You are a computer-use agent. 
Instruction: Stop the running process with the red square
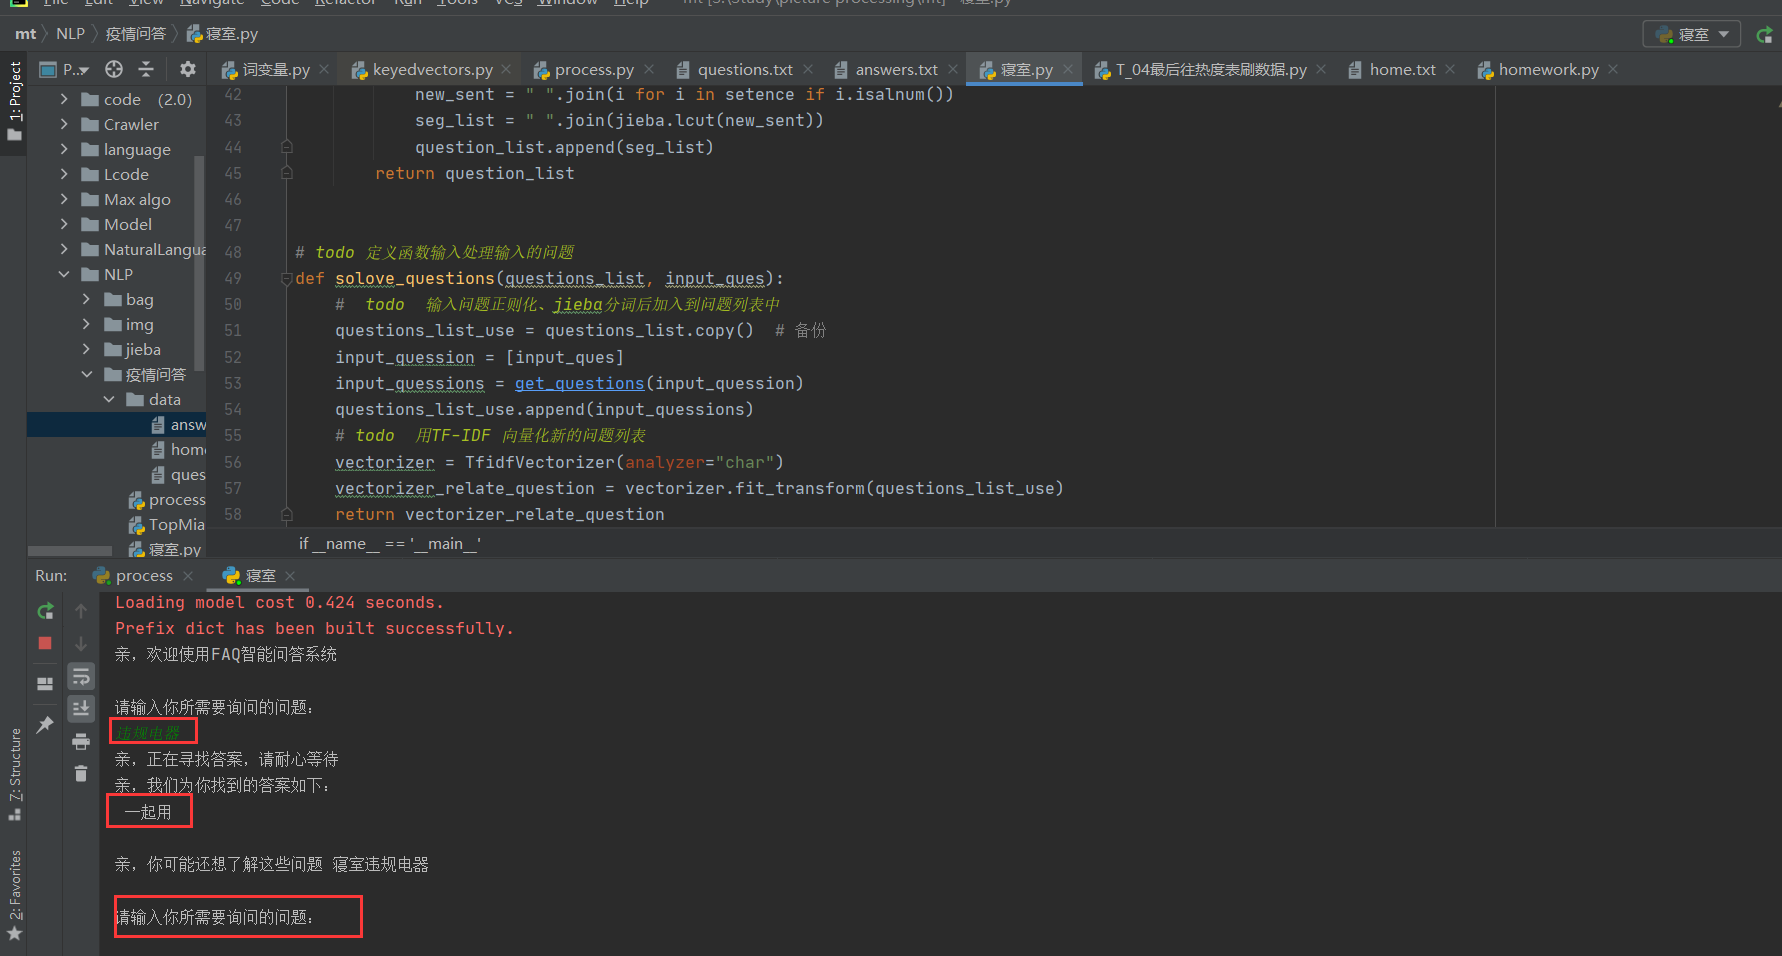coord(45,643)
